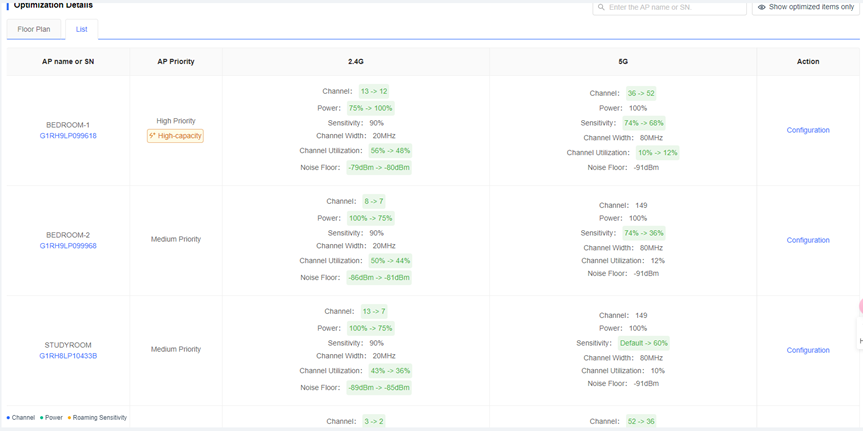Click the search magnifier icon
Screen dimensions: 863x431
click(x=601, y=7)
